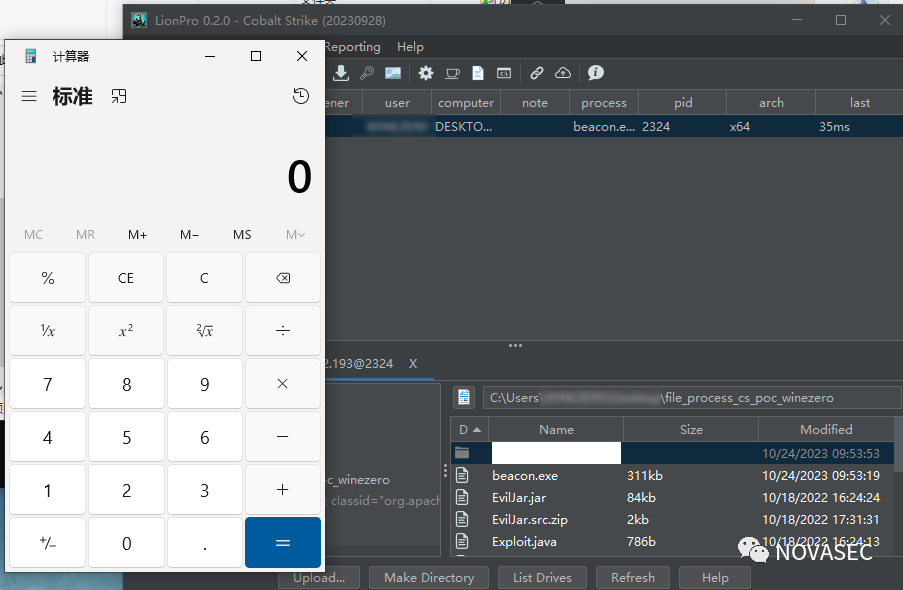903x590 pixels.
Task: Open the Help menu in Cobalt Strike menu bar
Action: click(x=410, y=47)
